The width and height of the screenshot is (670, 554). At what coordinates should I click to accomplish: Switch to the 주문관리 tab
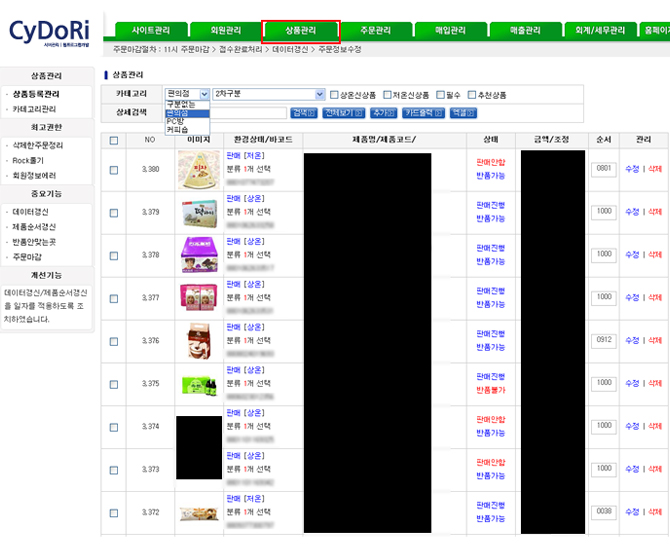tap(377, 30)
